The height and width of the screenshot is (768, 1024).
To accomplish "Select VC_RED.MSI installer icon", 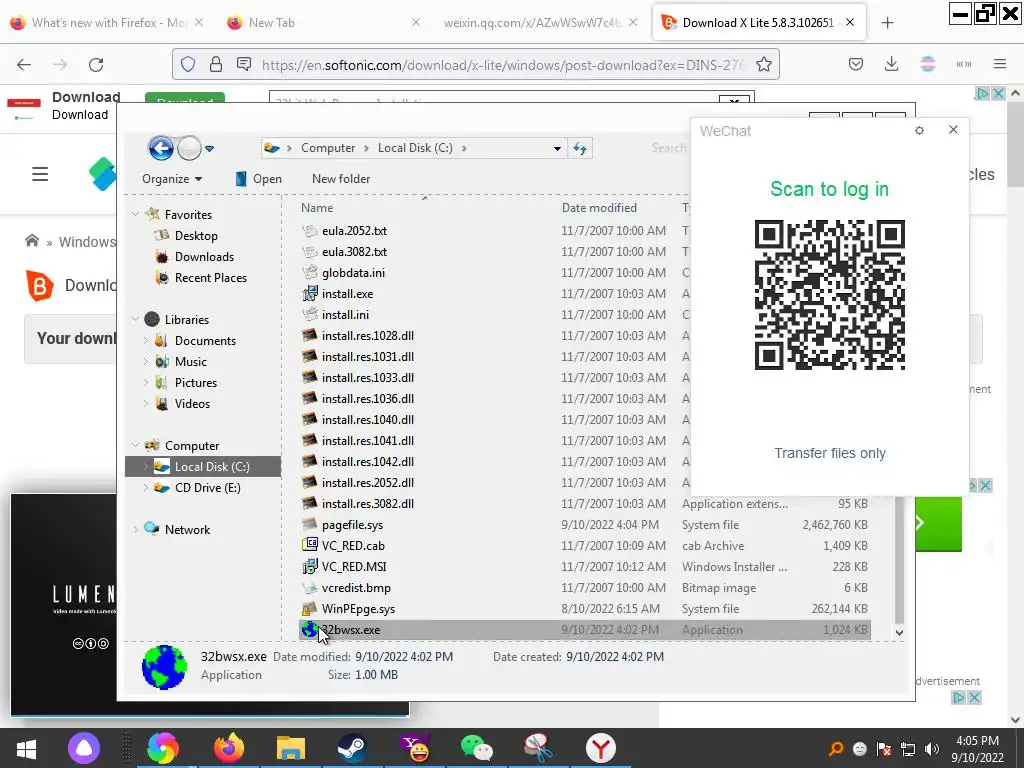I will click(310, 567).
